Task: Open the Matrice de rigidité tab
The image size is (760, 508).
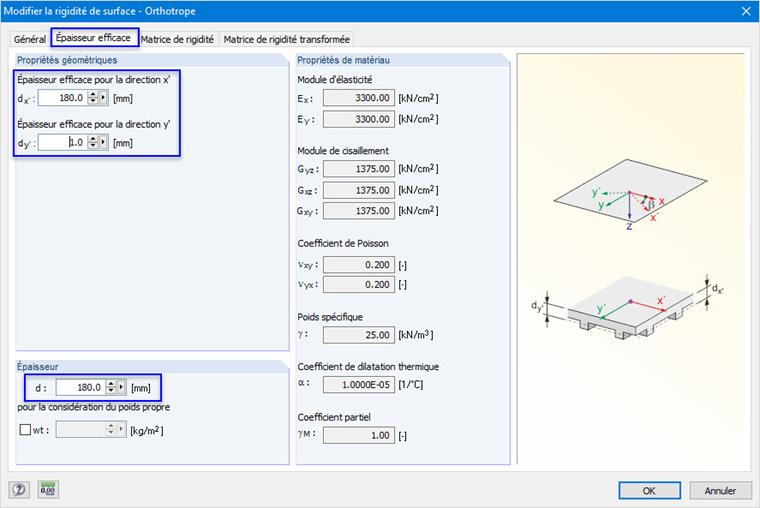Action: pyautogui.click(x=177, y=39)
